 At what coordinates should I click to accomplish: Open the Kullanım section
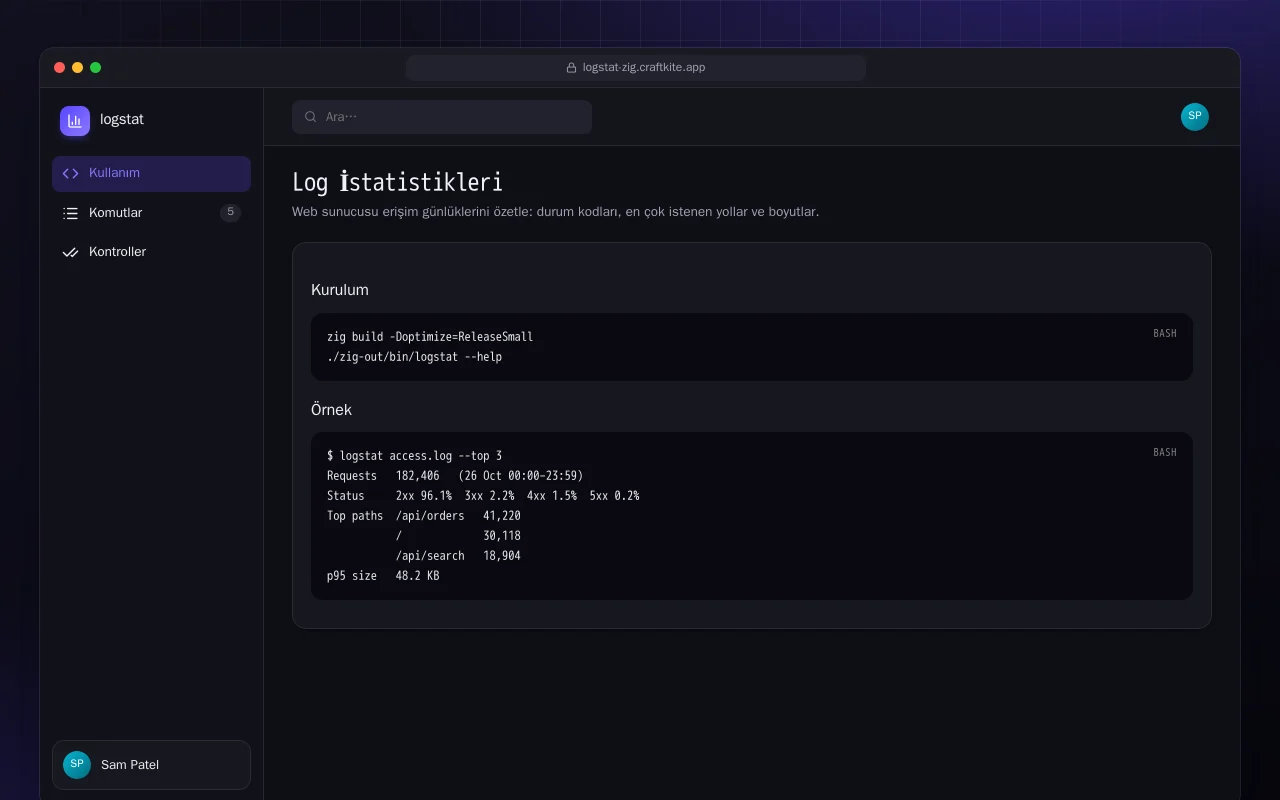151,173
